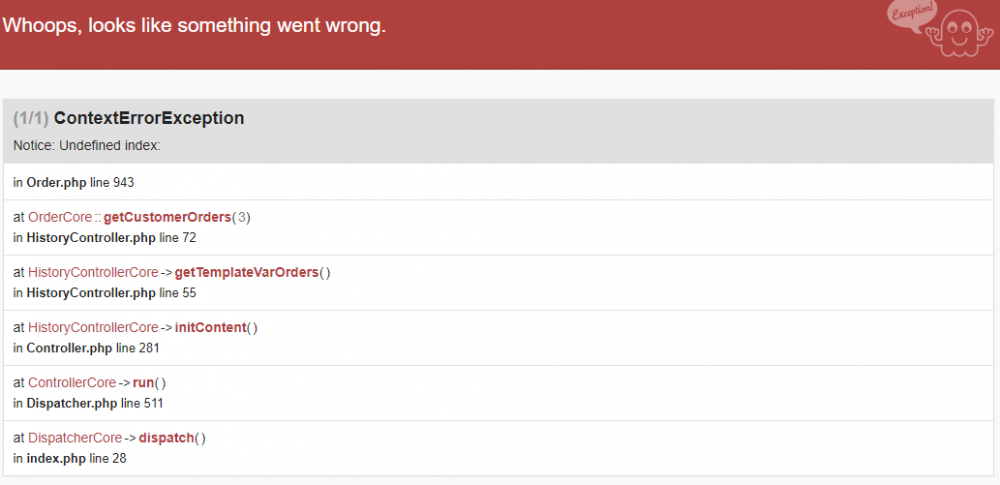Open the getCustomerOrders method link

click(167, 217)
